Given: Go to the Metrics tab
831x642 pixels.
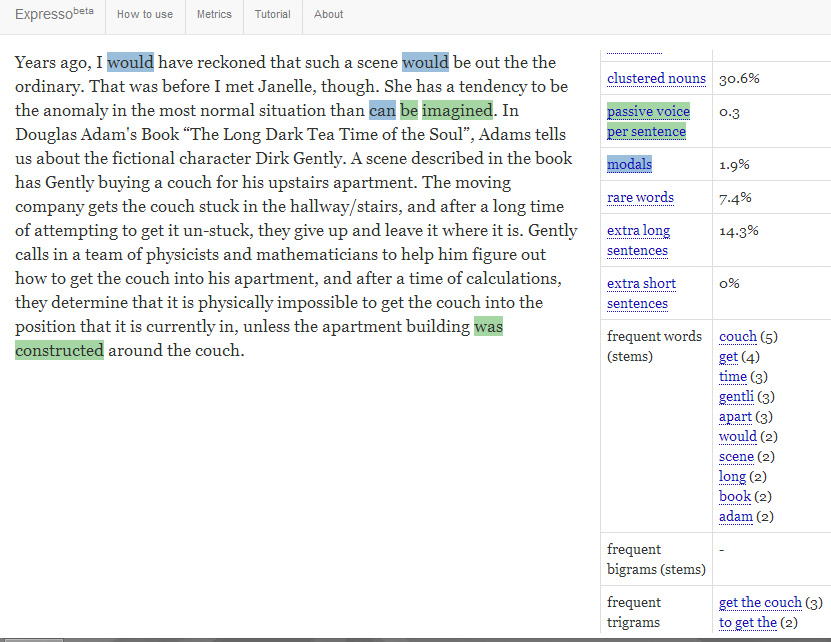Looking at the screenshot, I should [214, 15].
